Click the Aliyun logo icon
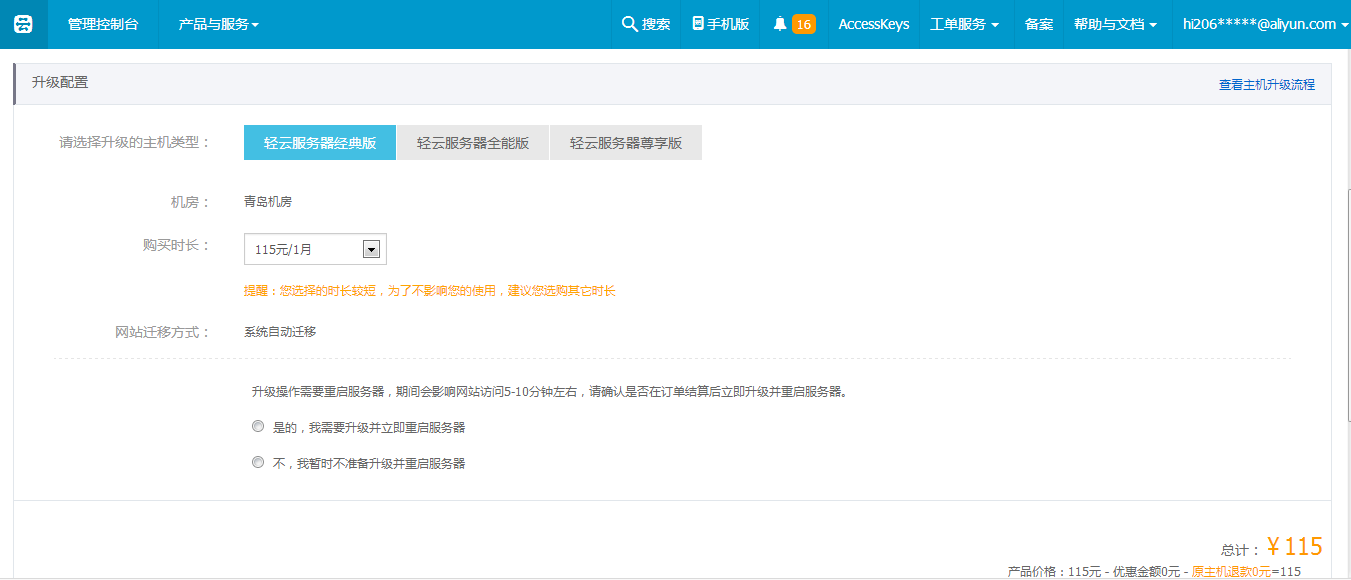Viewport: 1351px width, 580px height. (23, 24)
